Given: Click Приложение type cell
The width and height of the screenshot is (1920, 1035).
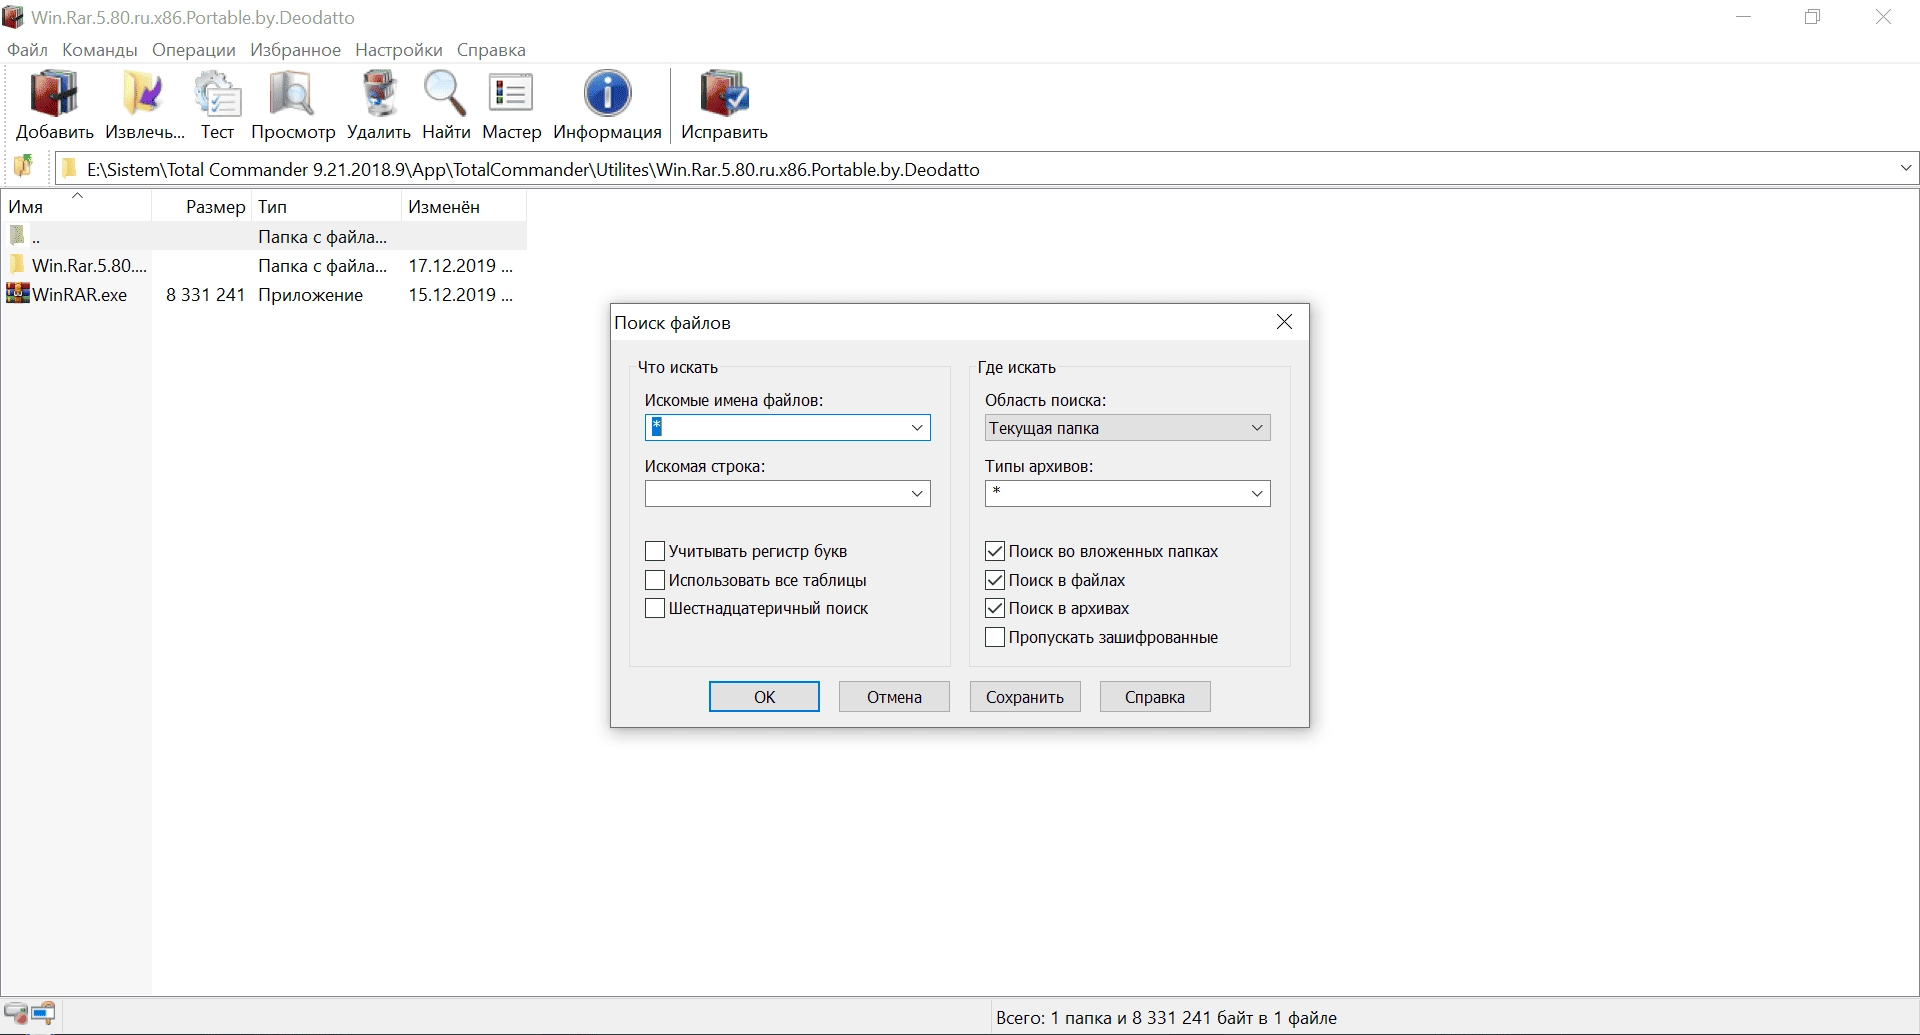Looking at the screenshot, I should click(310, 295).
